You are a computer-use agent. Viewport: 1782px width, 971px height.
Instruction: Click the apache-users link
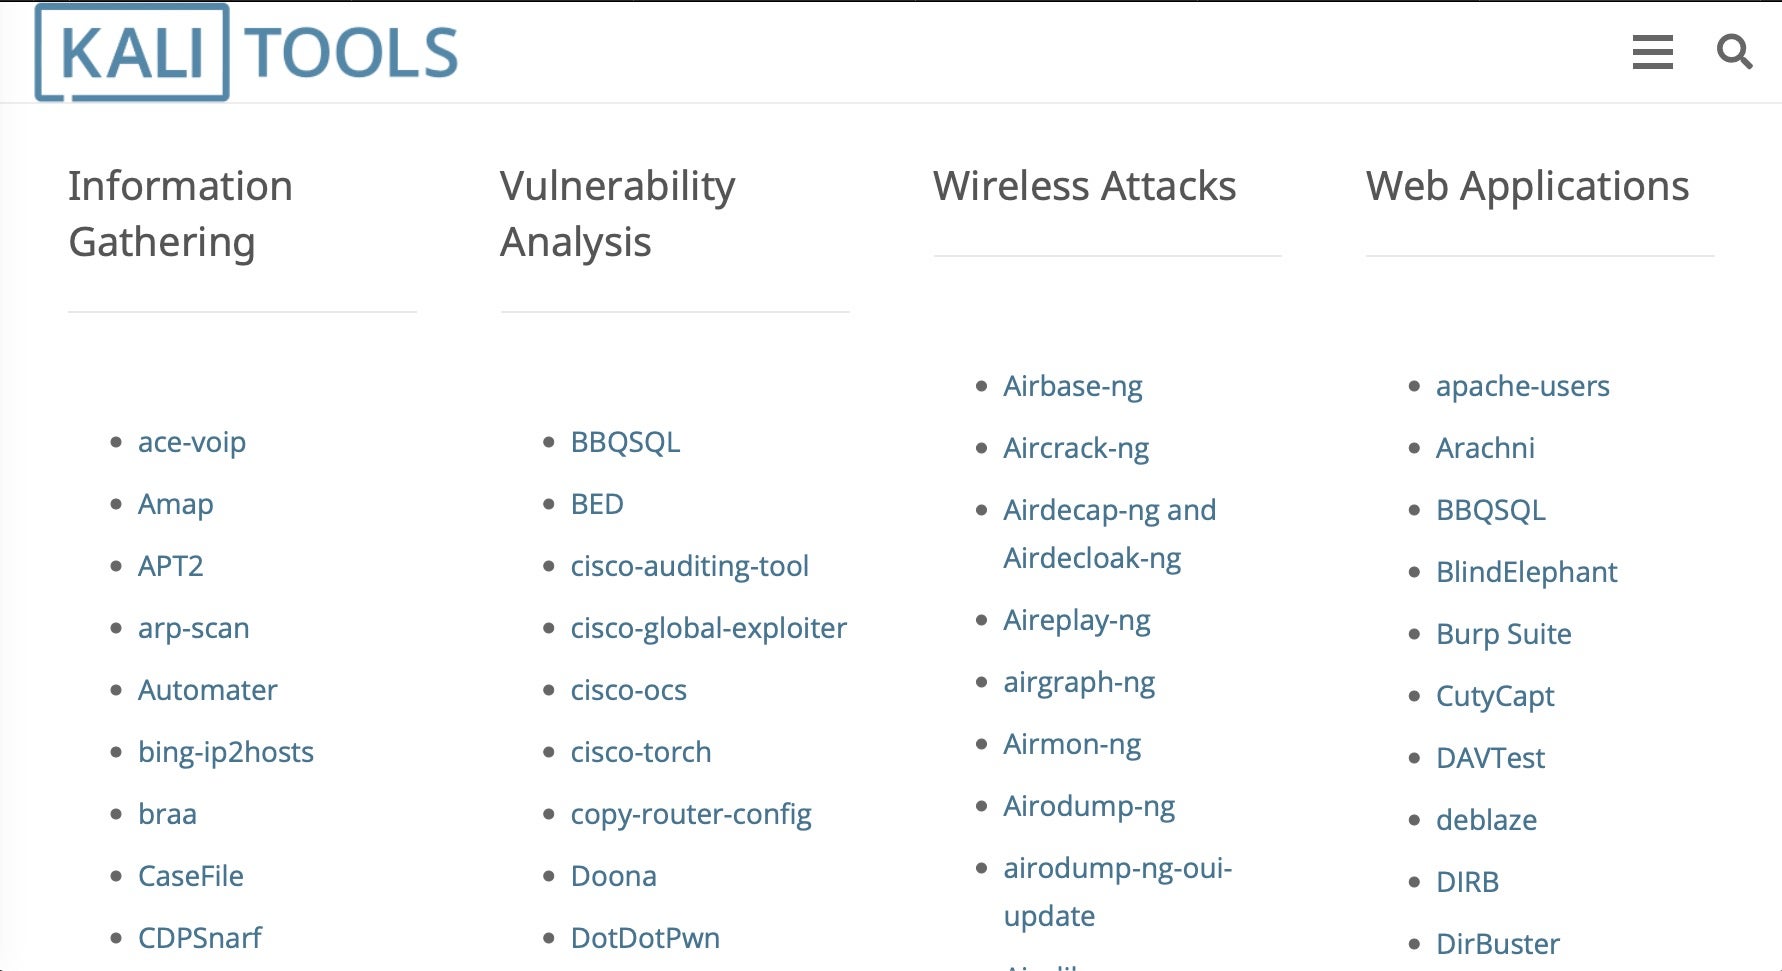[1522, 386]
